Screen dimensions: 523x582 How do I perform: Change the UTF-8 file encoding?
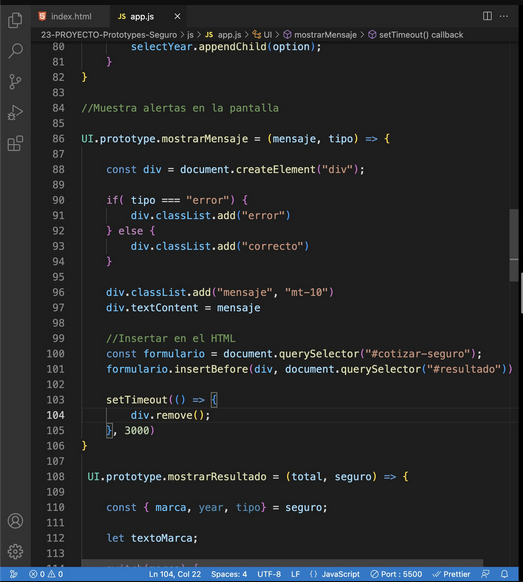269,574
